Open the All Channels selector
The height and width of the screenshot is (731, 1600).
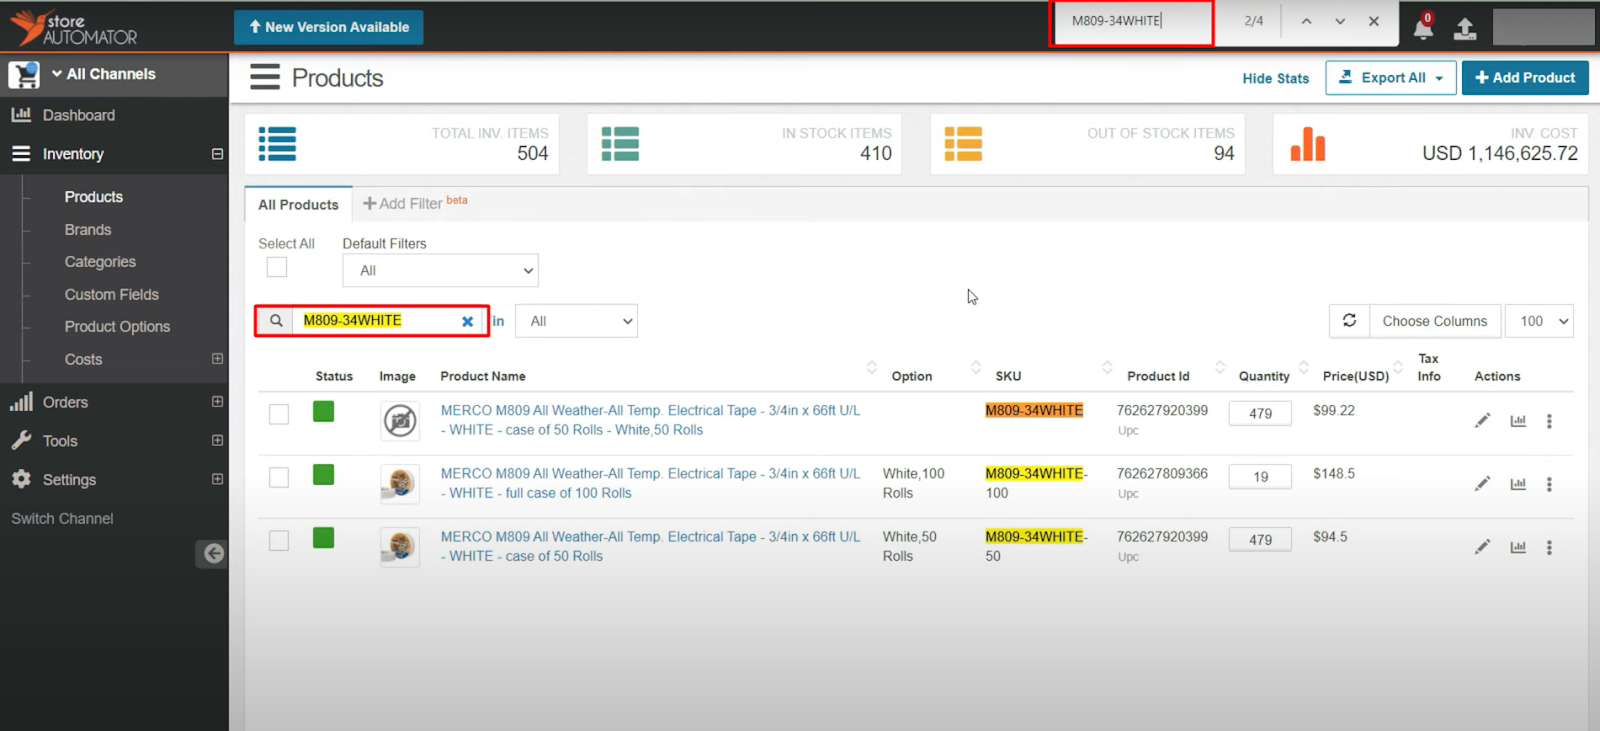pos(104,74)
